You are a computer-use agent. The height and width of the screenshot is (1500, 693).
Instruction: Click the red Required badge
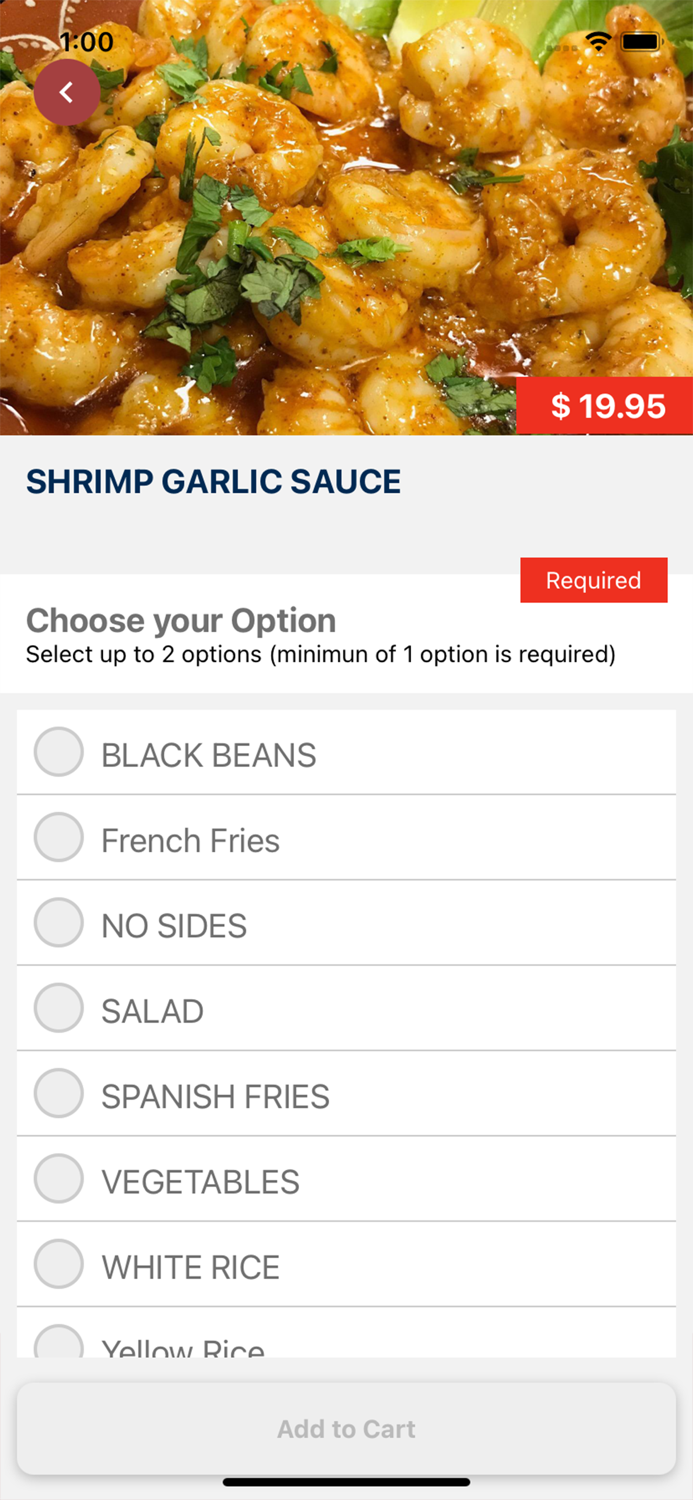(x=593, y=580)
